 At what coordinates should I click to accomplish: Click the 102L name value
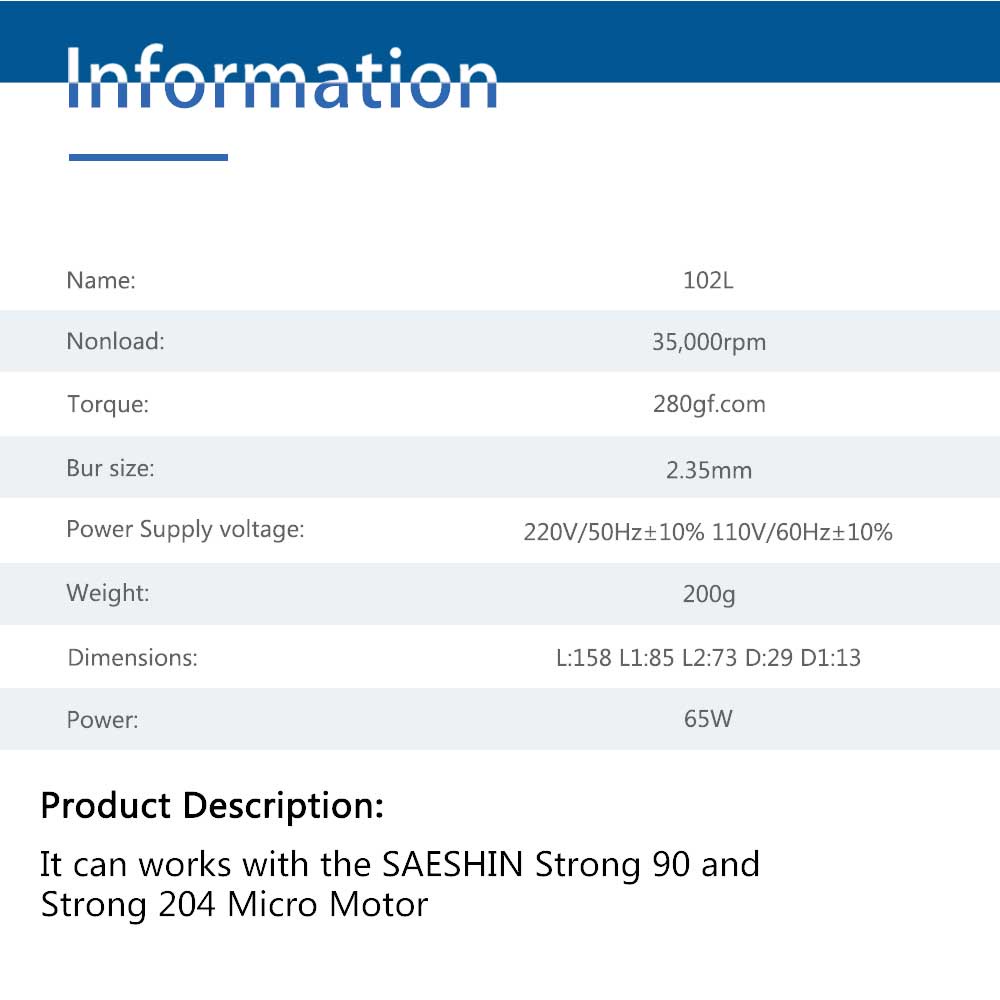click(708, 281)
